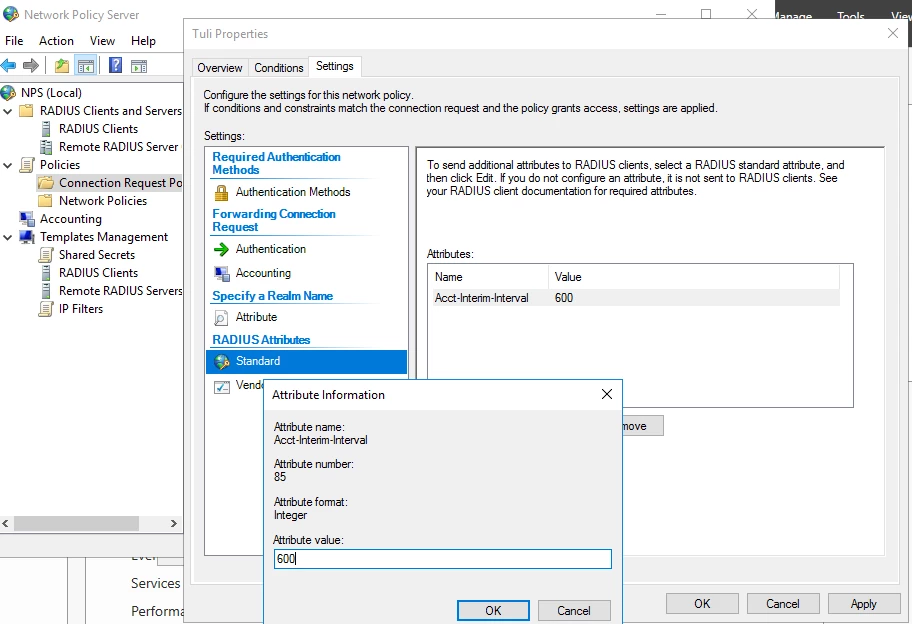Click RADIUS Clients server icon under RADIUS Clients and Servers
The image size is (912, 624).
(x=47, y=129)
